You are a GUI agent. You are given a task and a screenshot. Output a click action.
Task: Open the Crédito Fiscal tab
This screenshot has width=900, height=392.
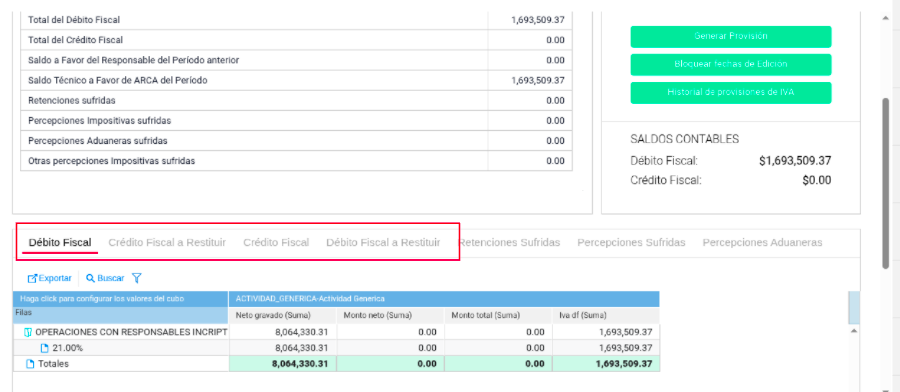276,243
